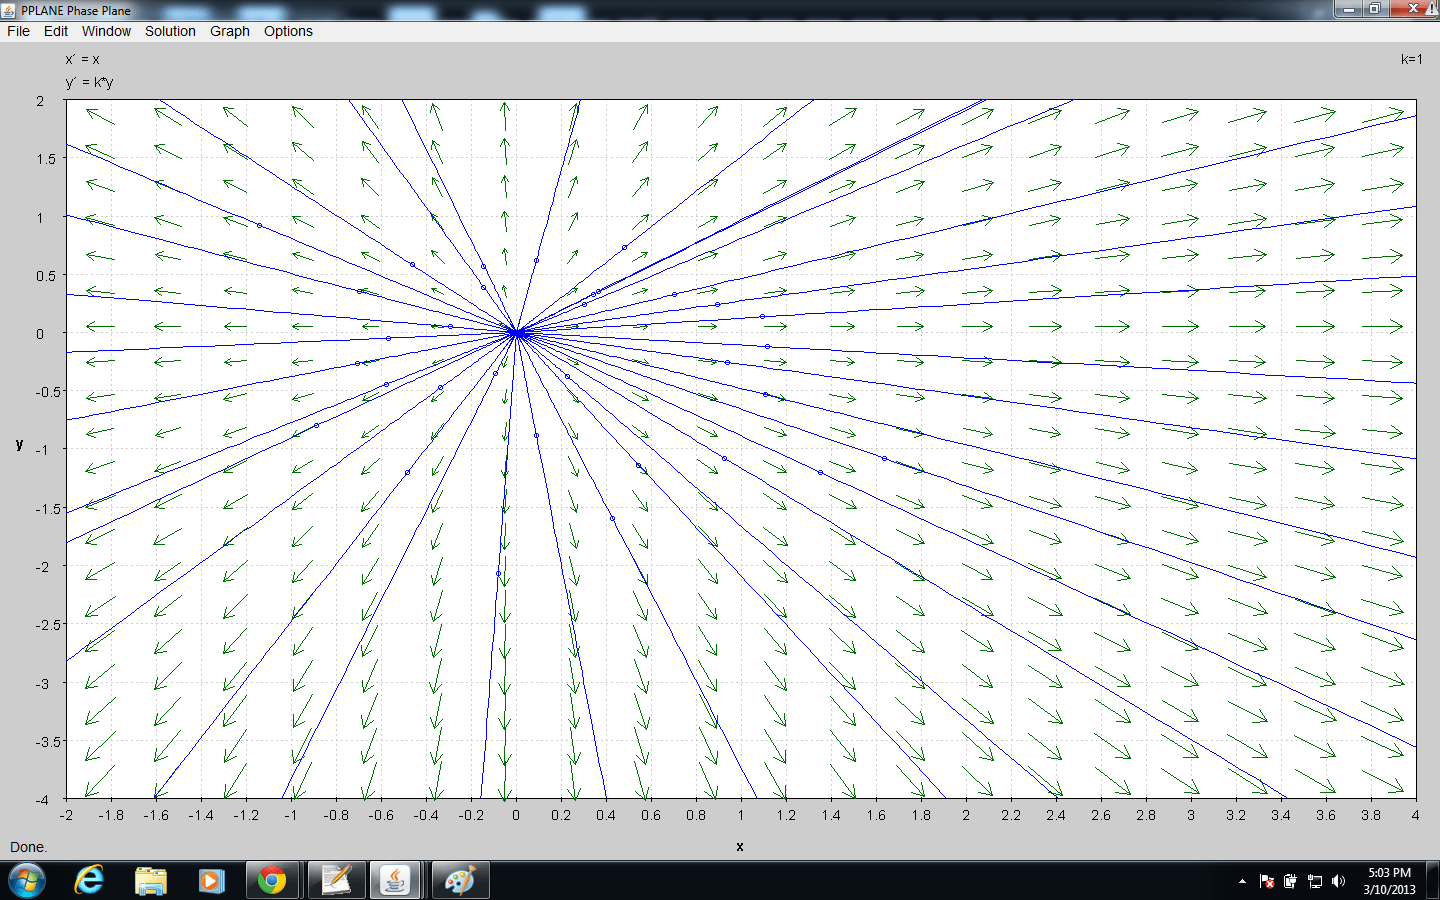
Task: Click the network status tray icon
Action: point(1315,882)
